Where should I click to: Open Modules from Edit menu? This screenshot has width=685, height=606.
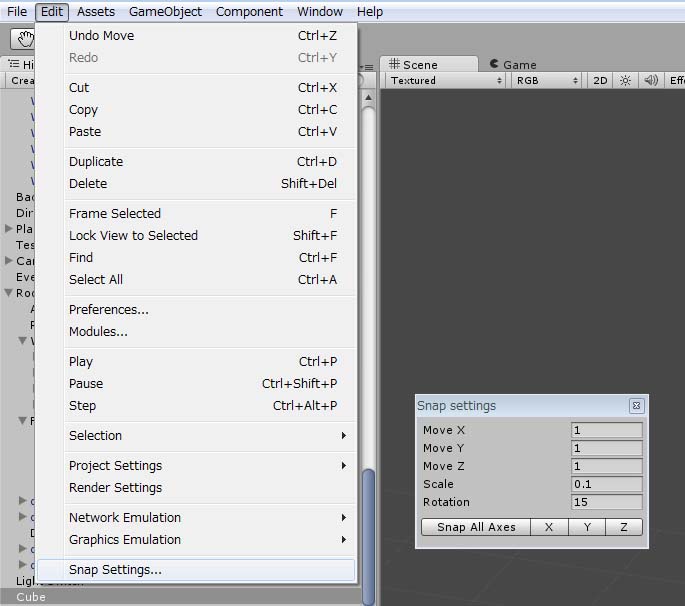(197, 331)
